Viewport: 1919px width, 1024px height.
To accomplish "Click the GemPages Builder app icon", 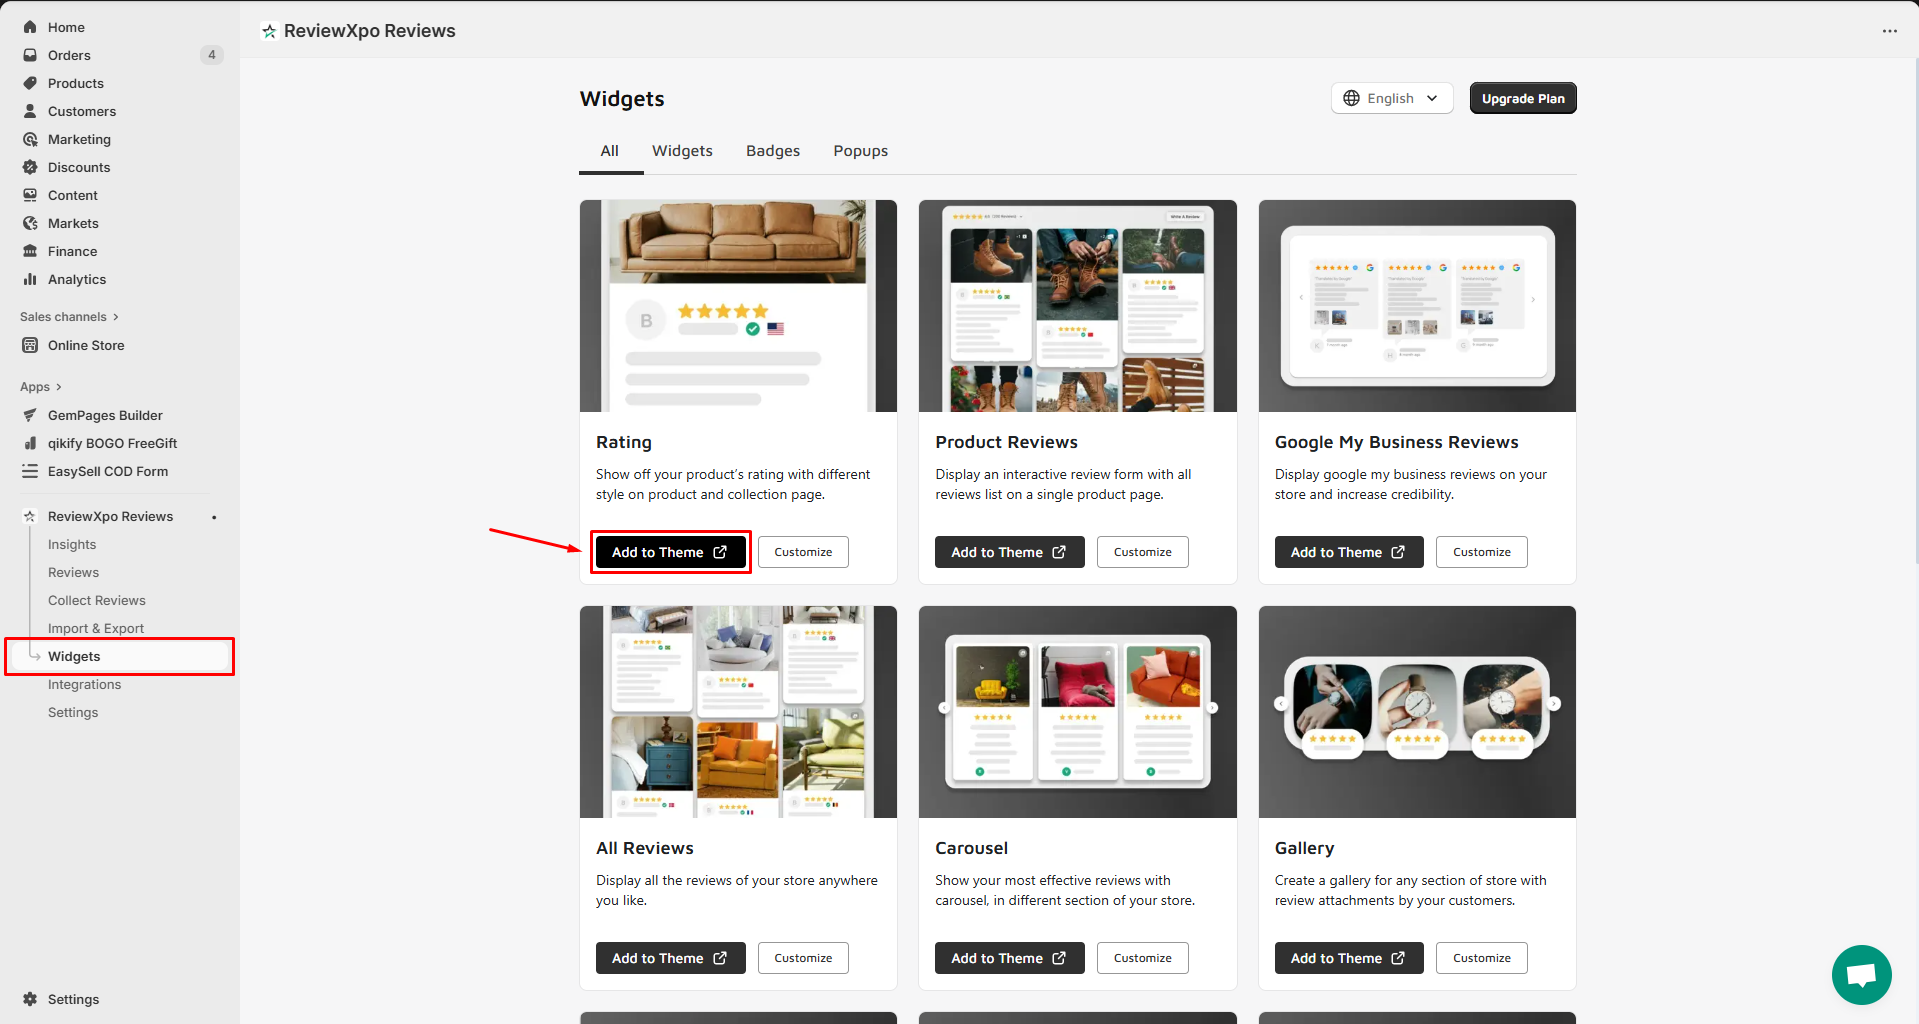I will 30,415.
